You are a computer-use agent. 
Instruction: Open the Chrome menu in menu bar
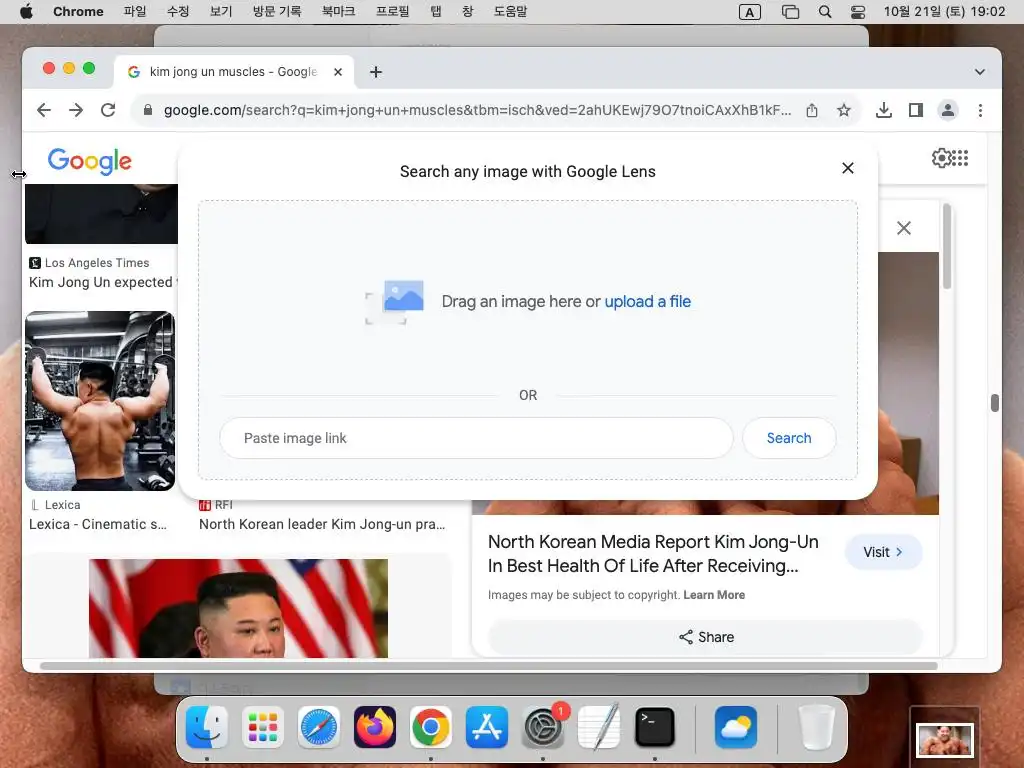point(78,11)
